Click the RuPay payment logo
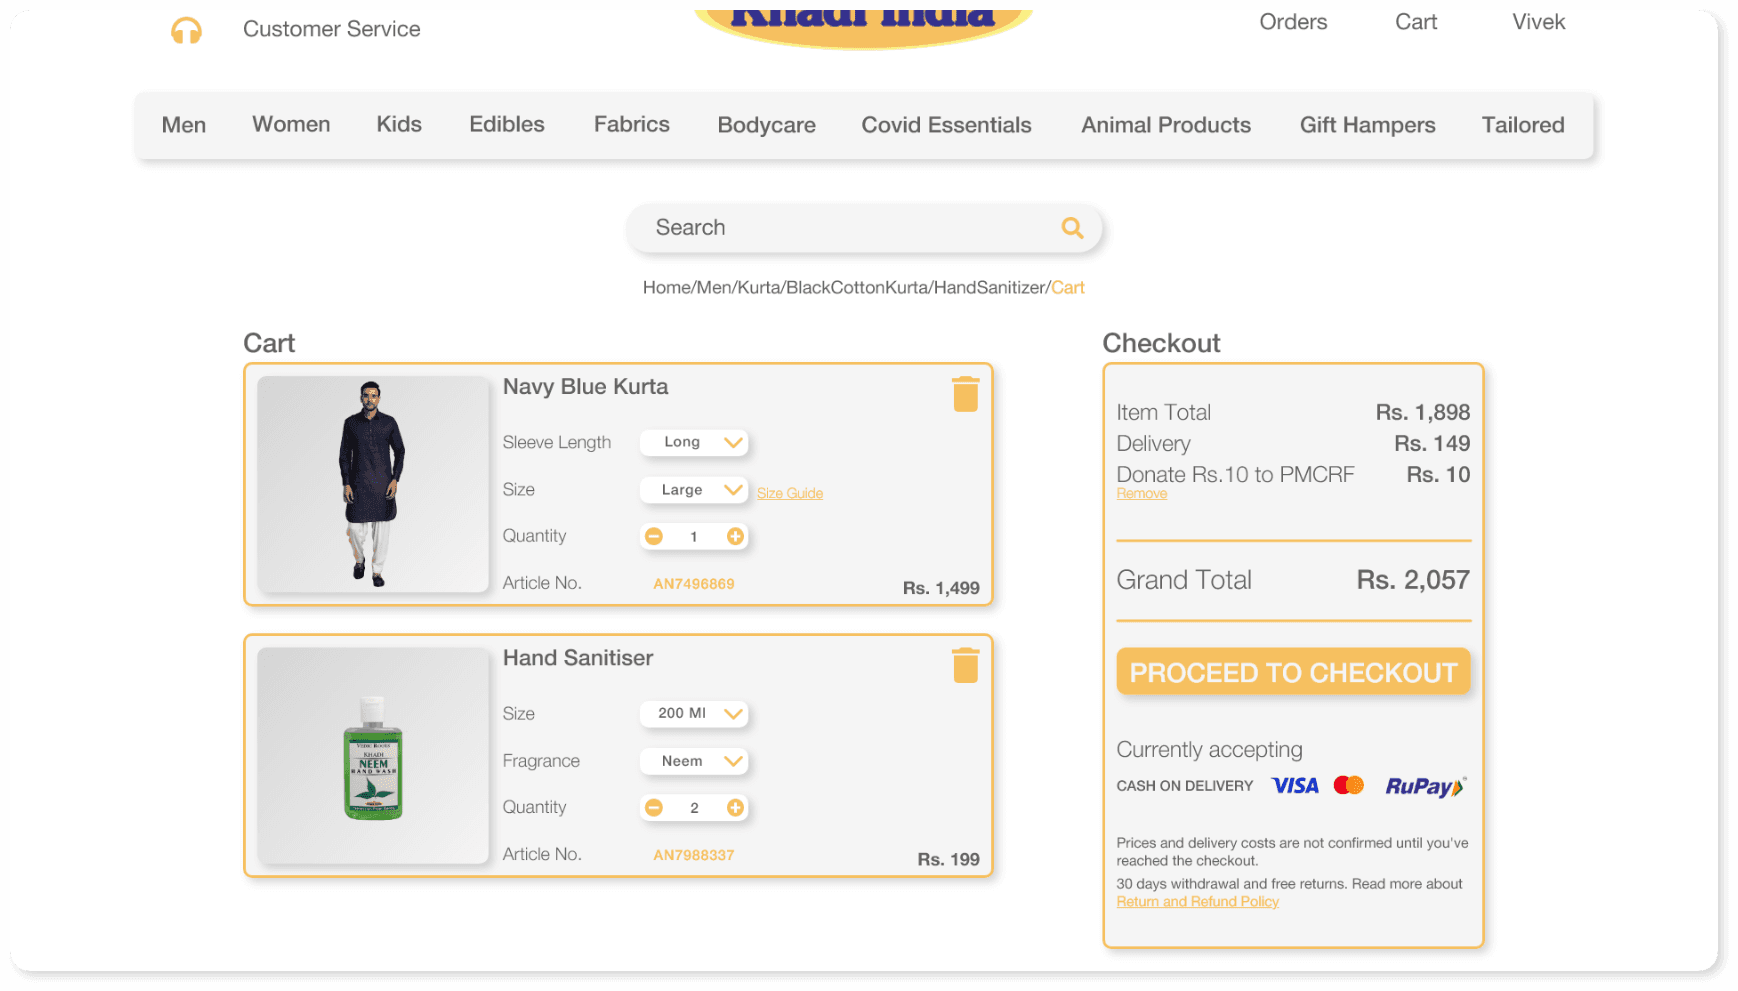 pyautogui.click(x=1425, y=787)
